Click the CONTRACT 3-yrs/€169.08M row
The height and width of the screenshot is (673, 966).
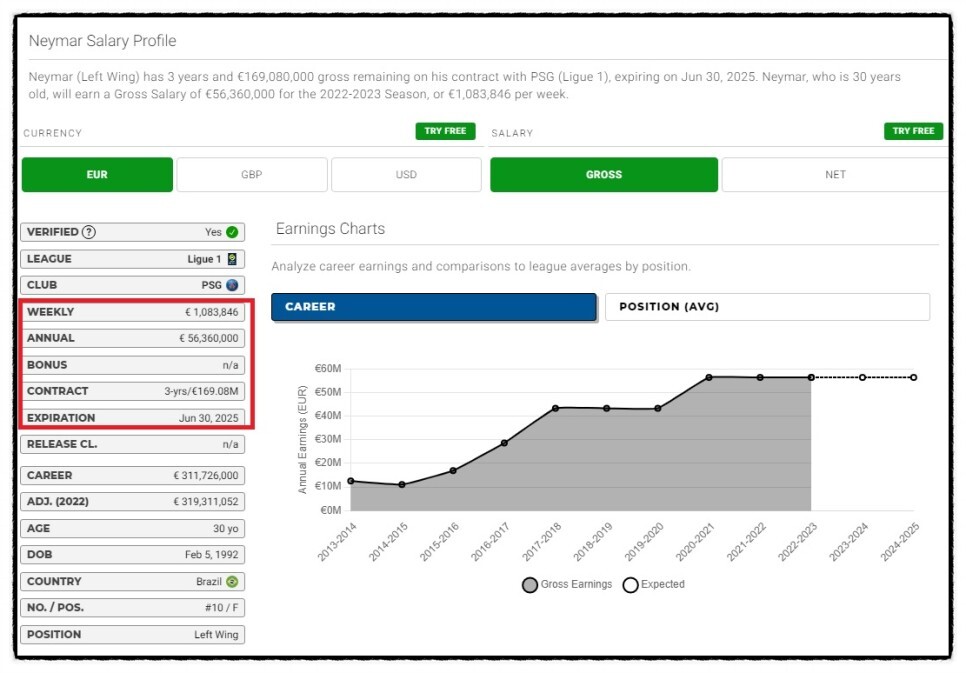[x=132, y=391]
